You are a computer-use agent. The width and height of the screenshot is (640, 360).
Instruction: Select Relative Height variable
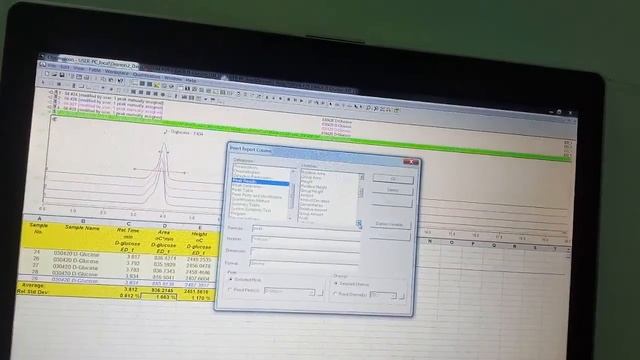point(313,187)
